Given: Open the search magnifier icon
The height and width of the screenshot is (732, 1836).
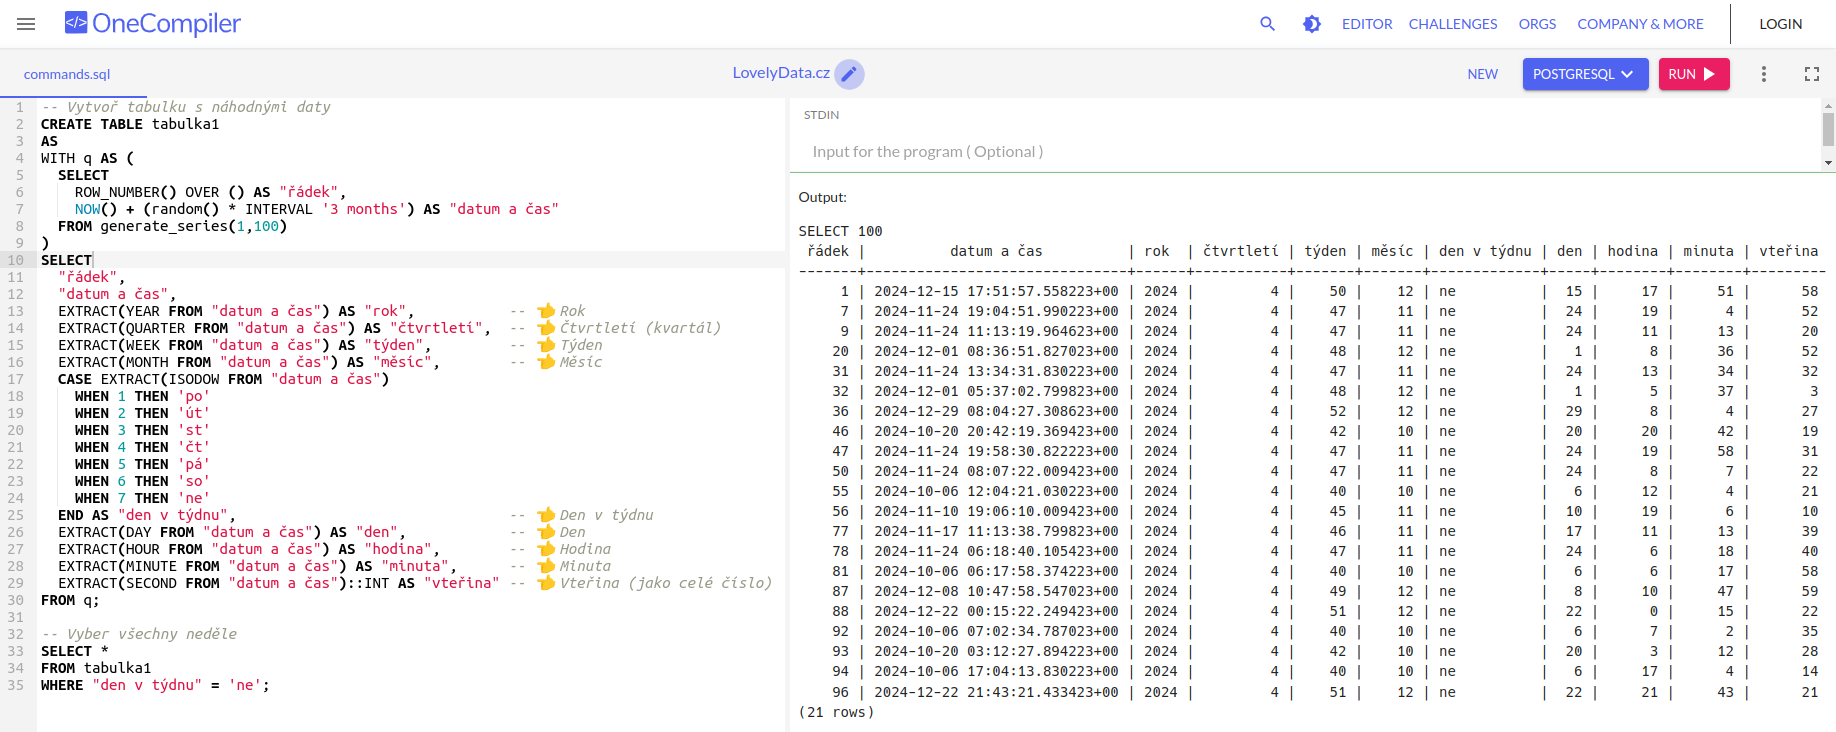Looking at the screenshot, I should 1267,24.
